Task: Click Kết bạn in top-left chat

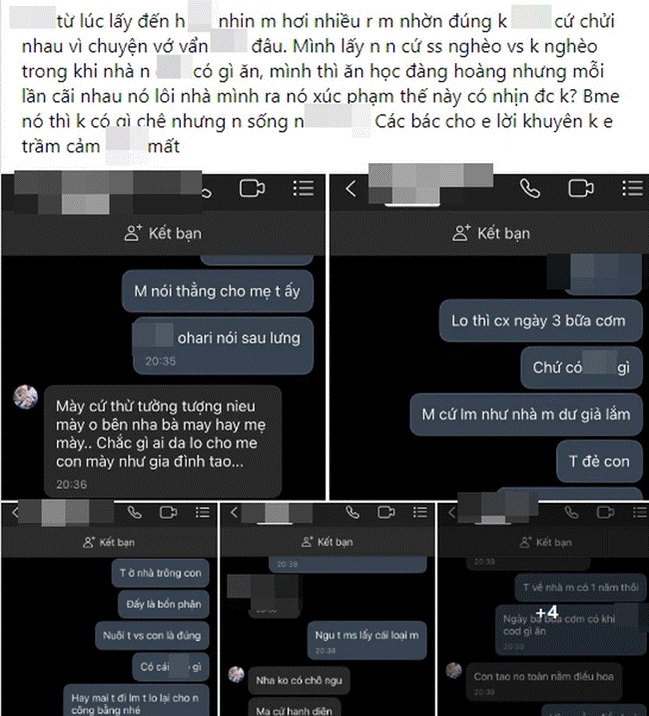Action: [x=163, y=233]
